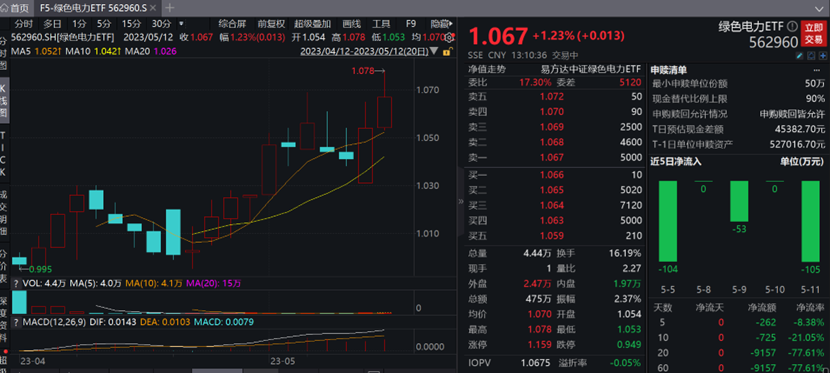Add a new tab with plus button
The width and height of the screenshot is (830, 373).
[x=170, y=8]
